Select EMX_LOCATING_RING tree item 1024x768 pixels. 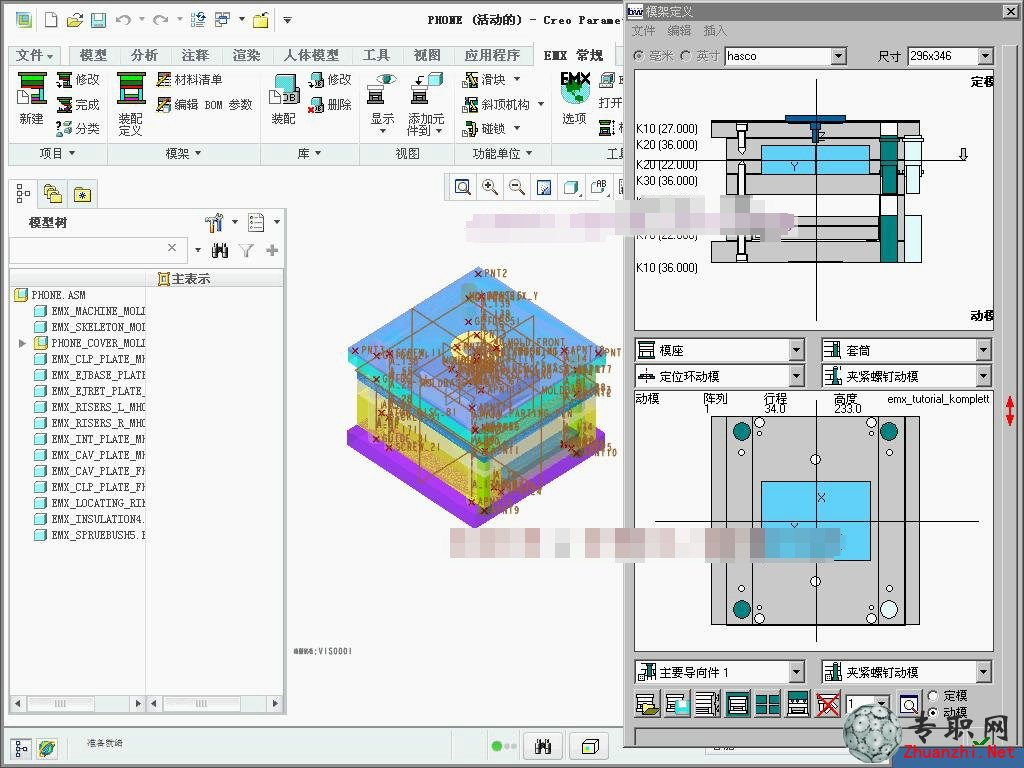89,503
